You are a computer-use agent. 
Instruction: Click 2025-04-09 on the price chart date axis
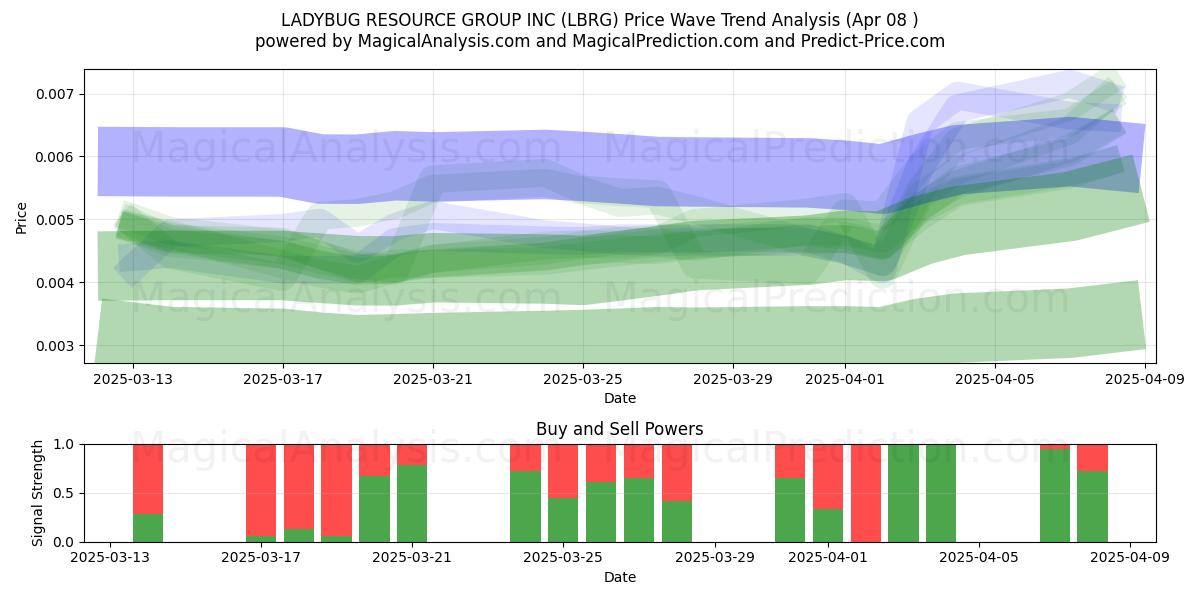[1145, 379]
